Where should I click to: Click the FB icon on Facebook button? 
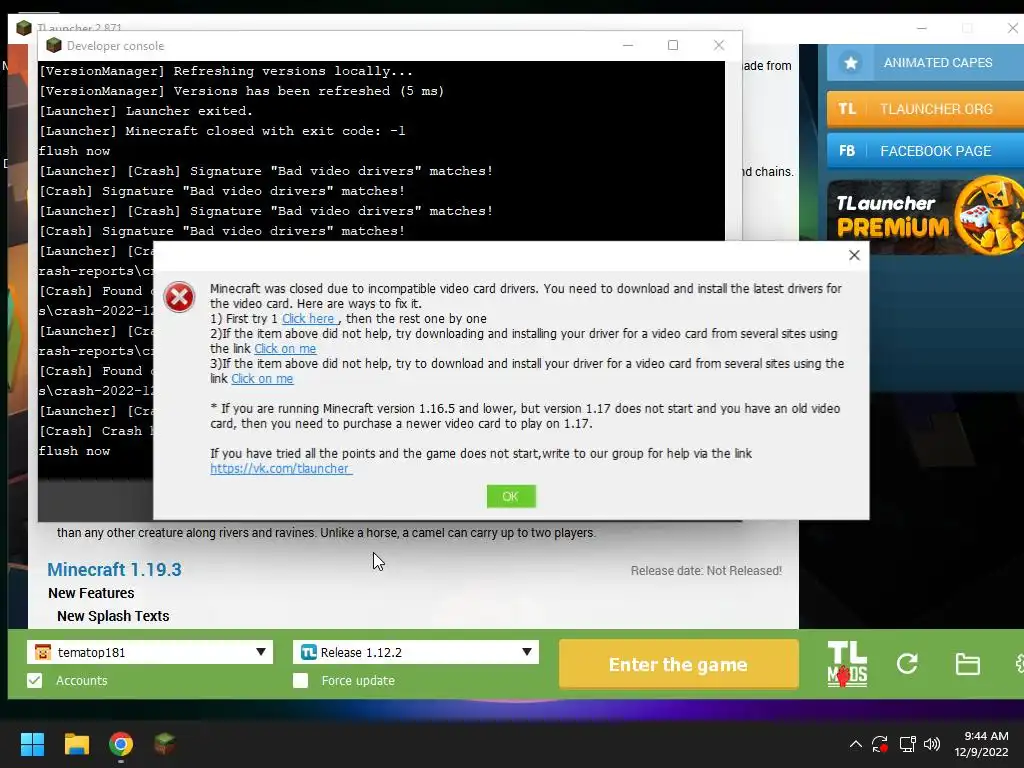847,151
